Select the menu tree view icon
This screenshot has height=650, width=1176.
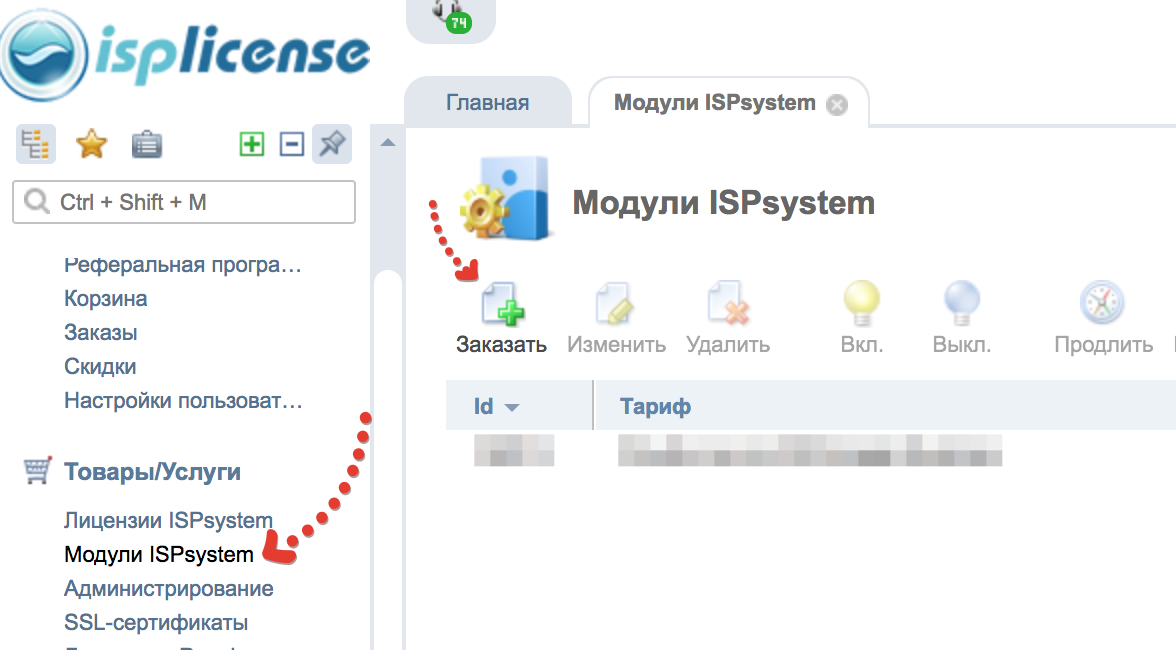click(36, 145)
